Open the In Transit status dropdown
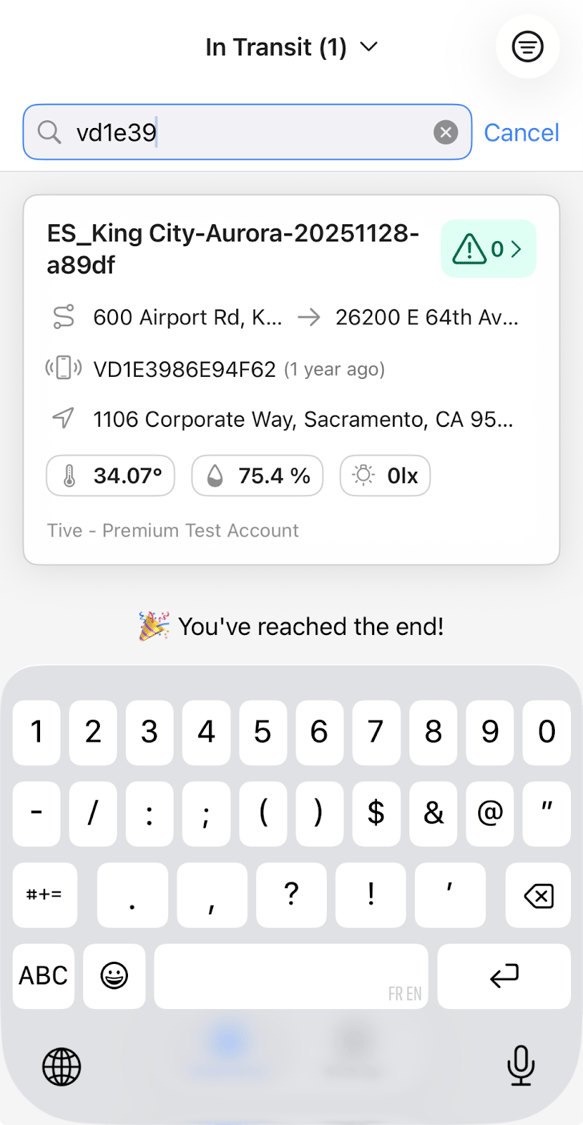Viewport: 583px width, 1125px height. click(x=292, y=46)
